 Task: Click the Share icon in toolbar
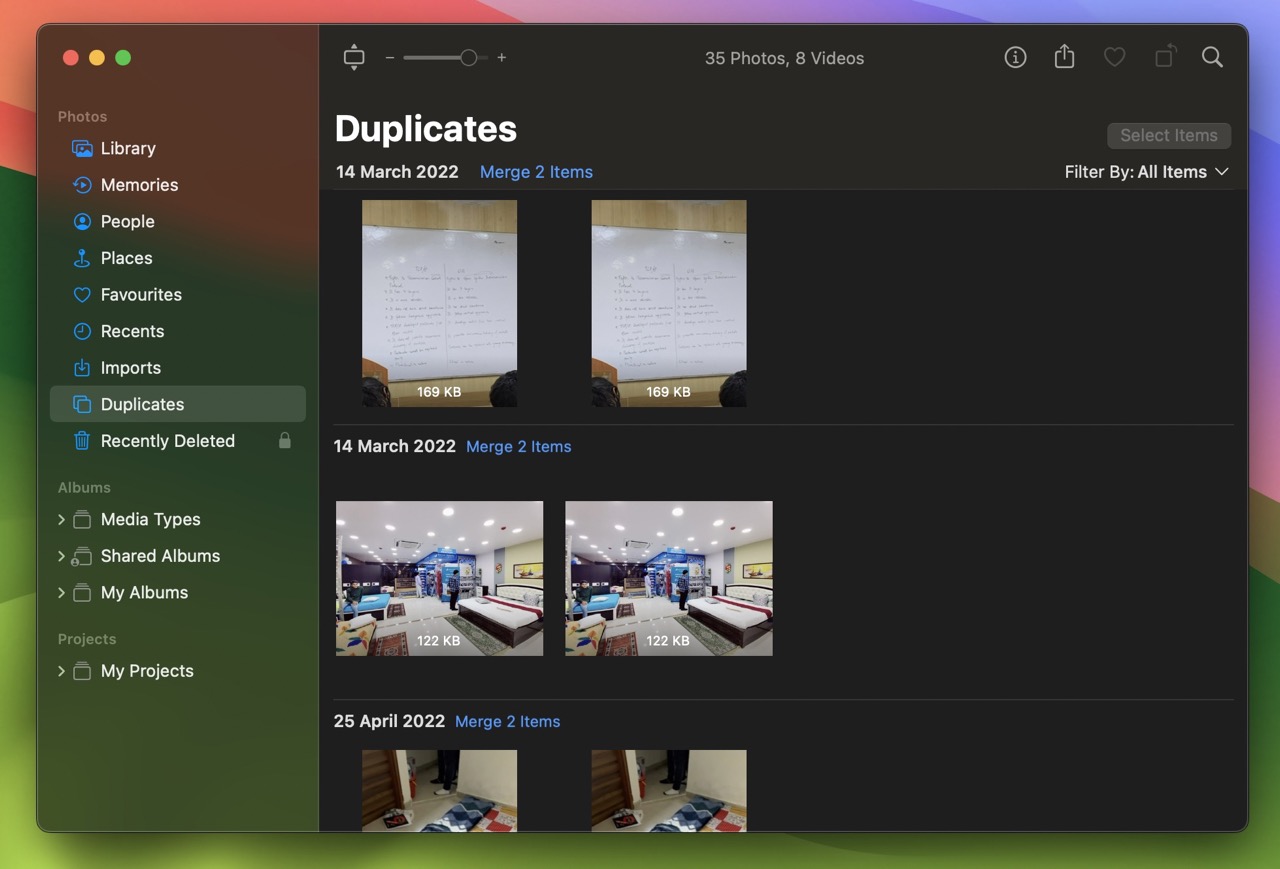(x=1064, y=57)
